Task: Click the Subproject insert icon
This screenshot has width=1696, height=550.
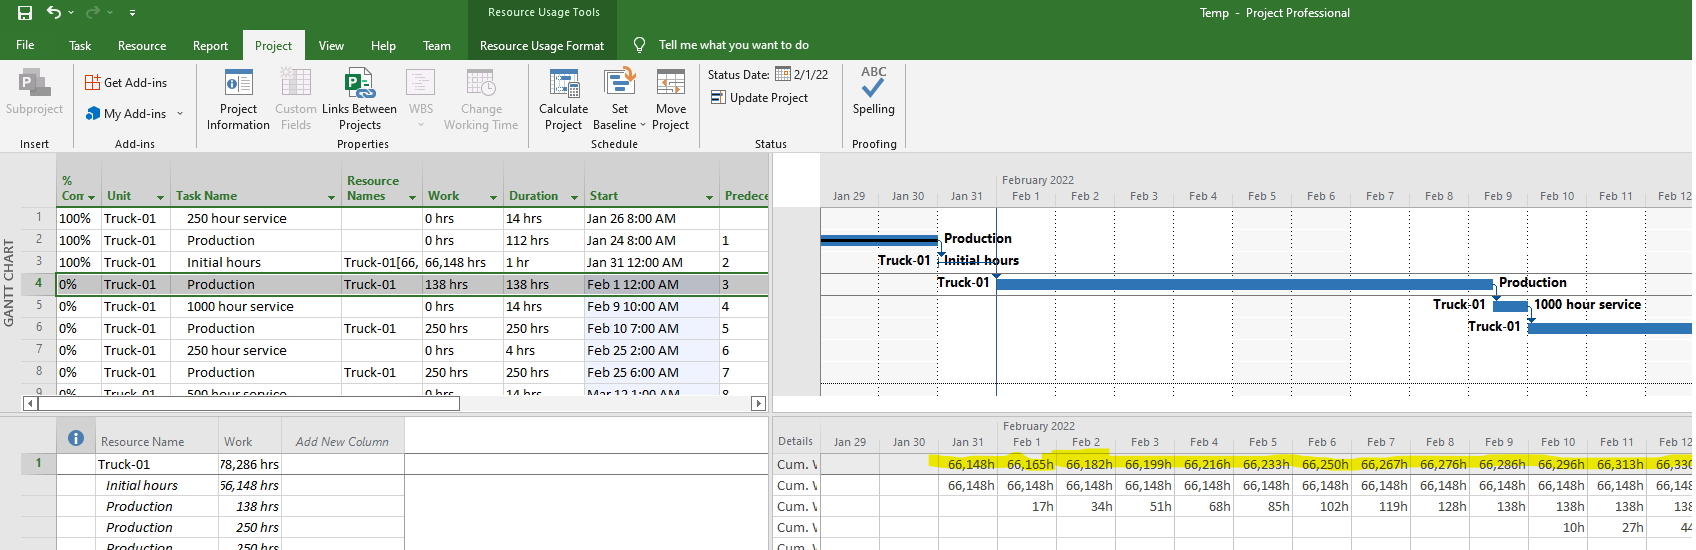Action: tap(34, 93)
